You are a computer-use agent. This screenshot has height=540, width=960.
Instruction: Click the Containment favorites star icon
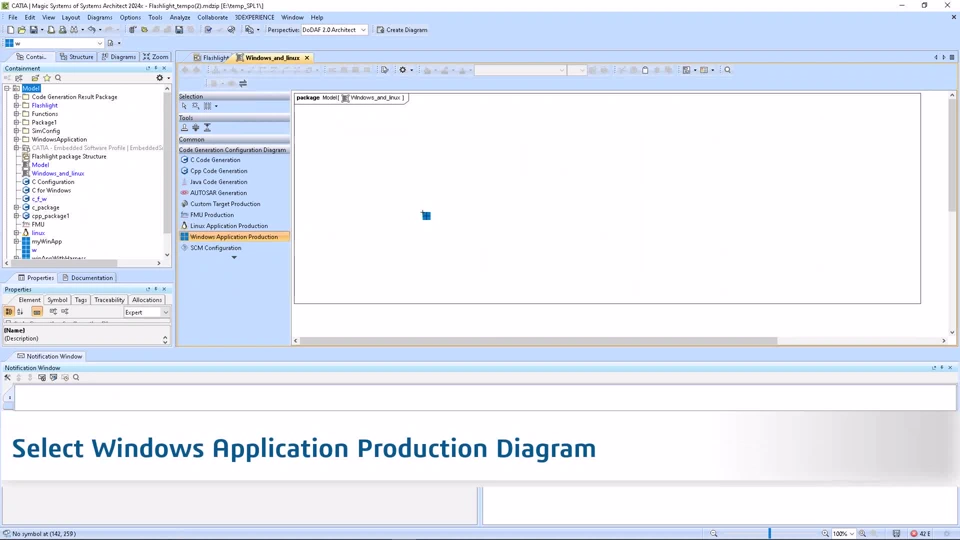(x=47, y=78)
